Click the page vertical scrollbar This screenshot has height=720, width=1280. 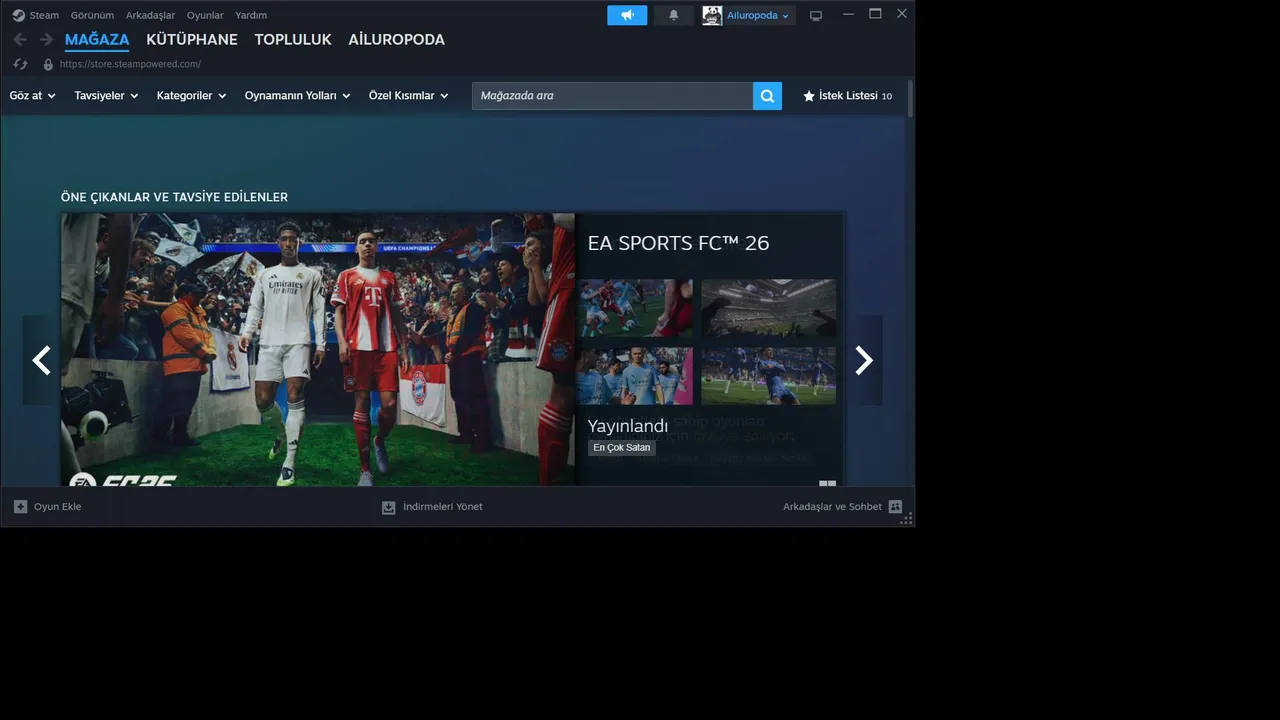pyautogui.click(x=910, y=100)
